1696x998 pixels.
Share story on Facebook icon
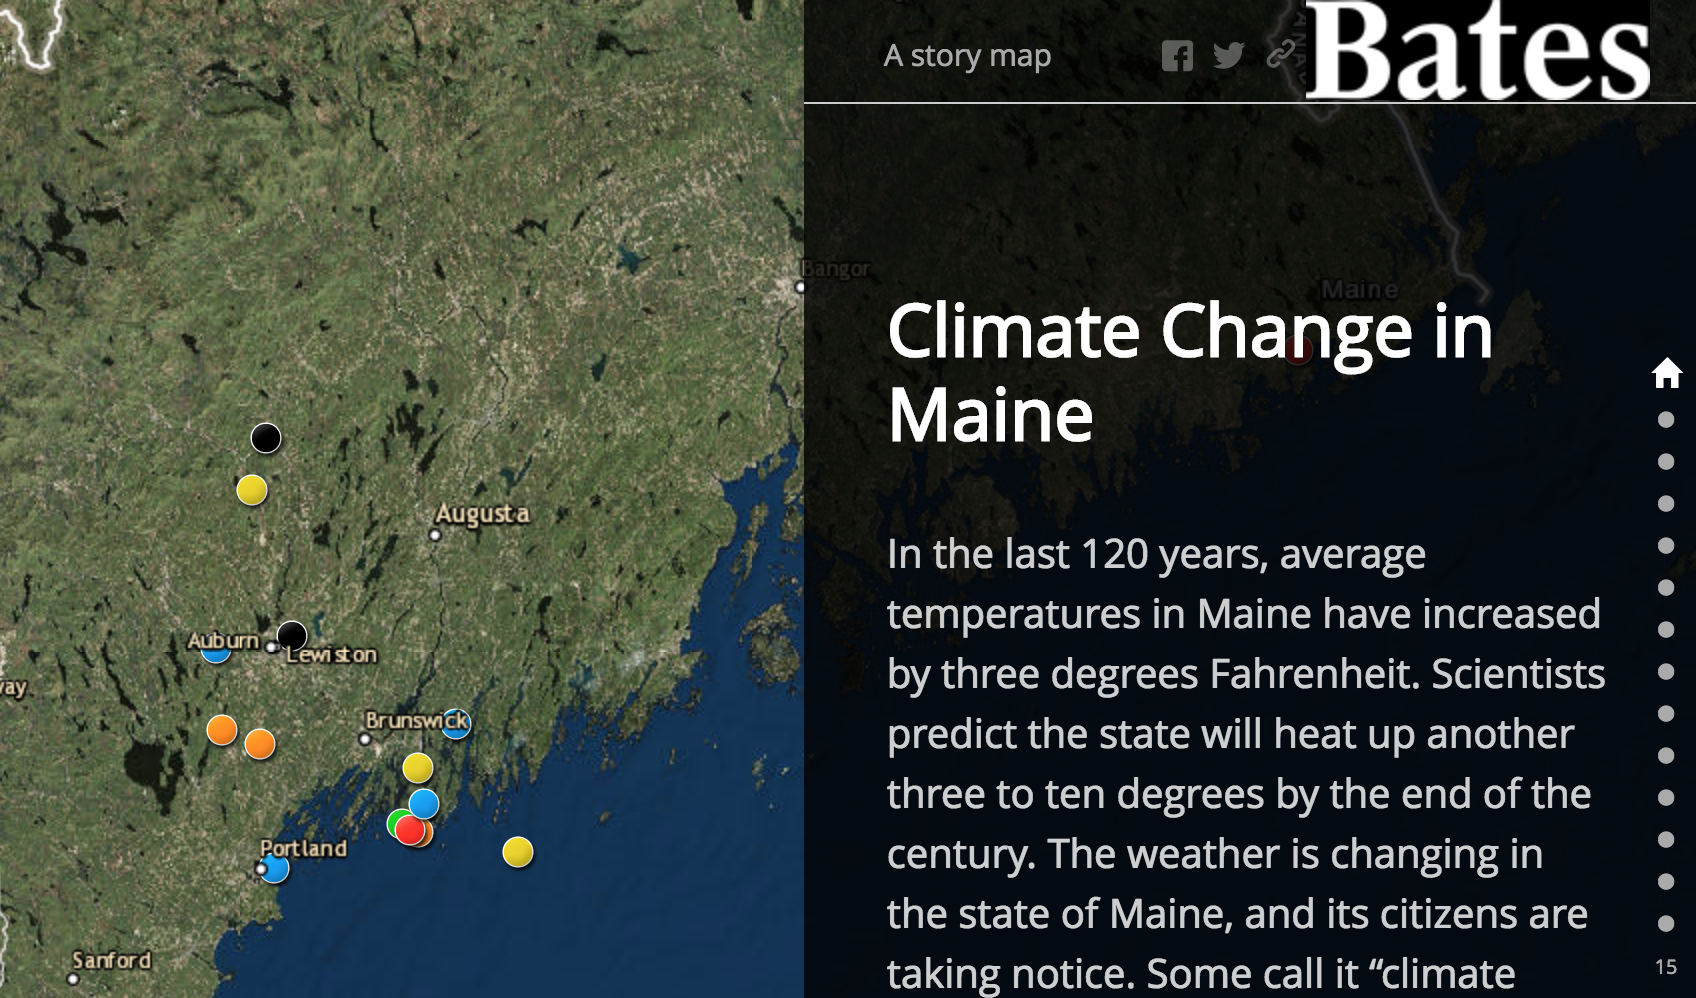pyautogui.click(x=1177, y=56)
